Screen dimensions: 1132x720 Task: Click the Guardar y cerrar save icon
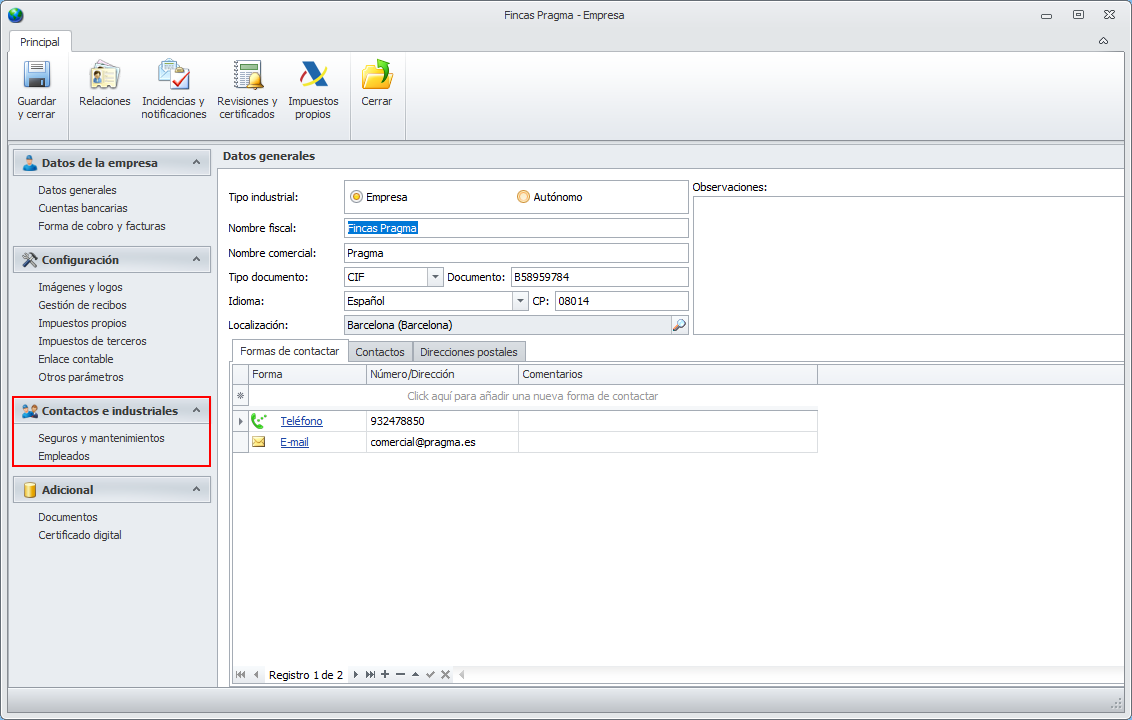pyautogui.click(x=37, y=76)
